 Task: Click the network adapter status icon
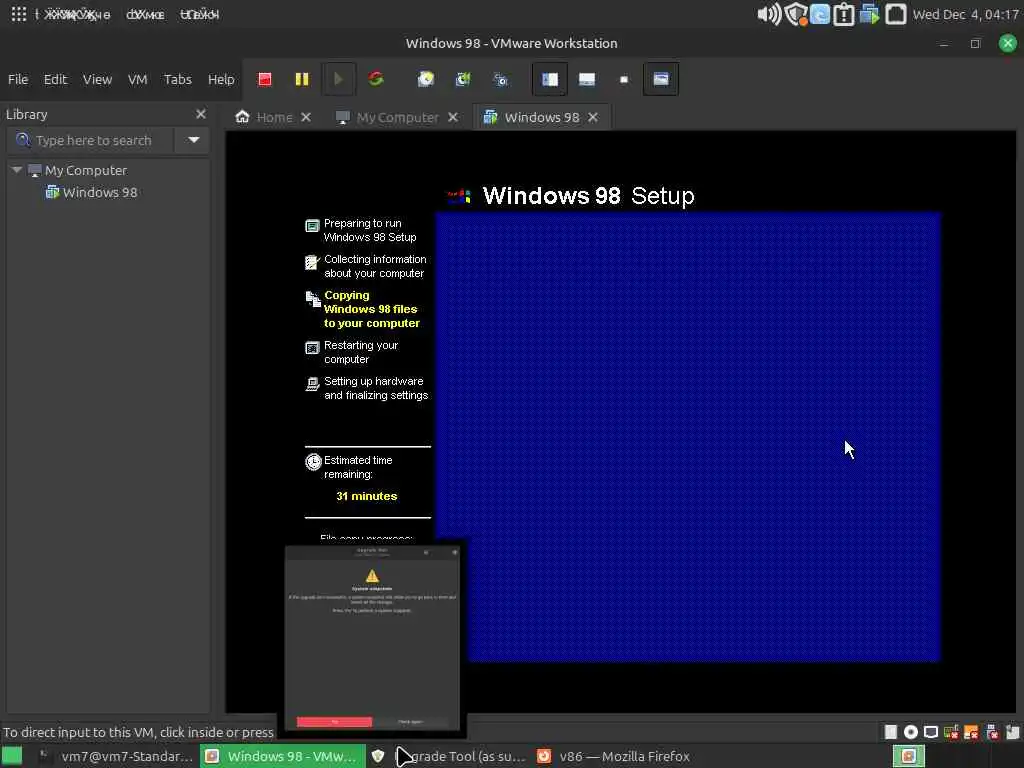pyautogui.click(x=931, y=732)
